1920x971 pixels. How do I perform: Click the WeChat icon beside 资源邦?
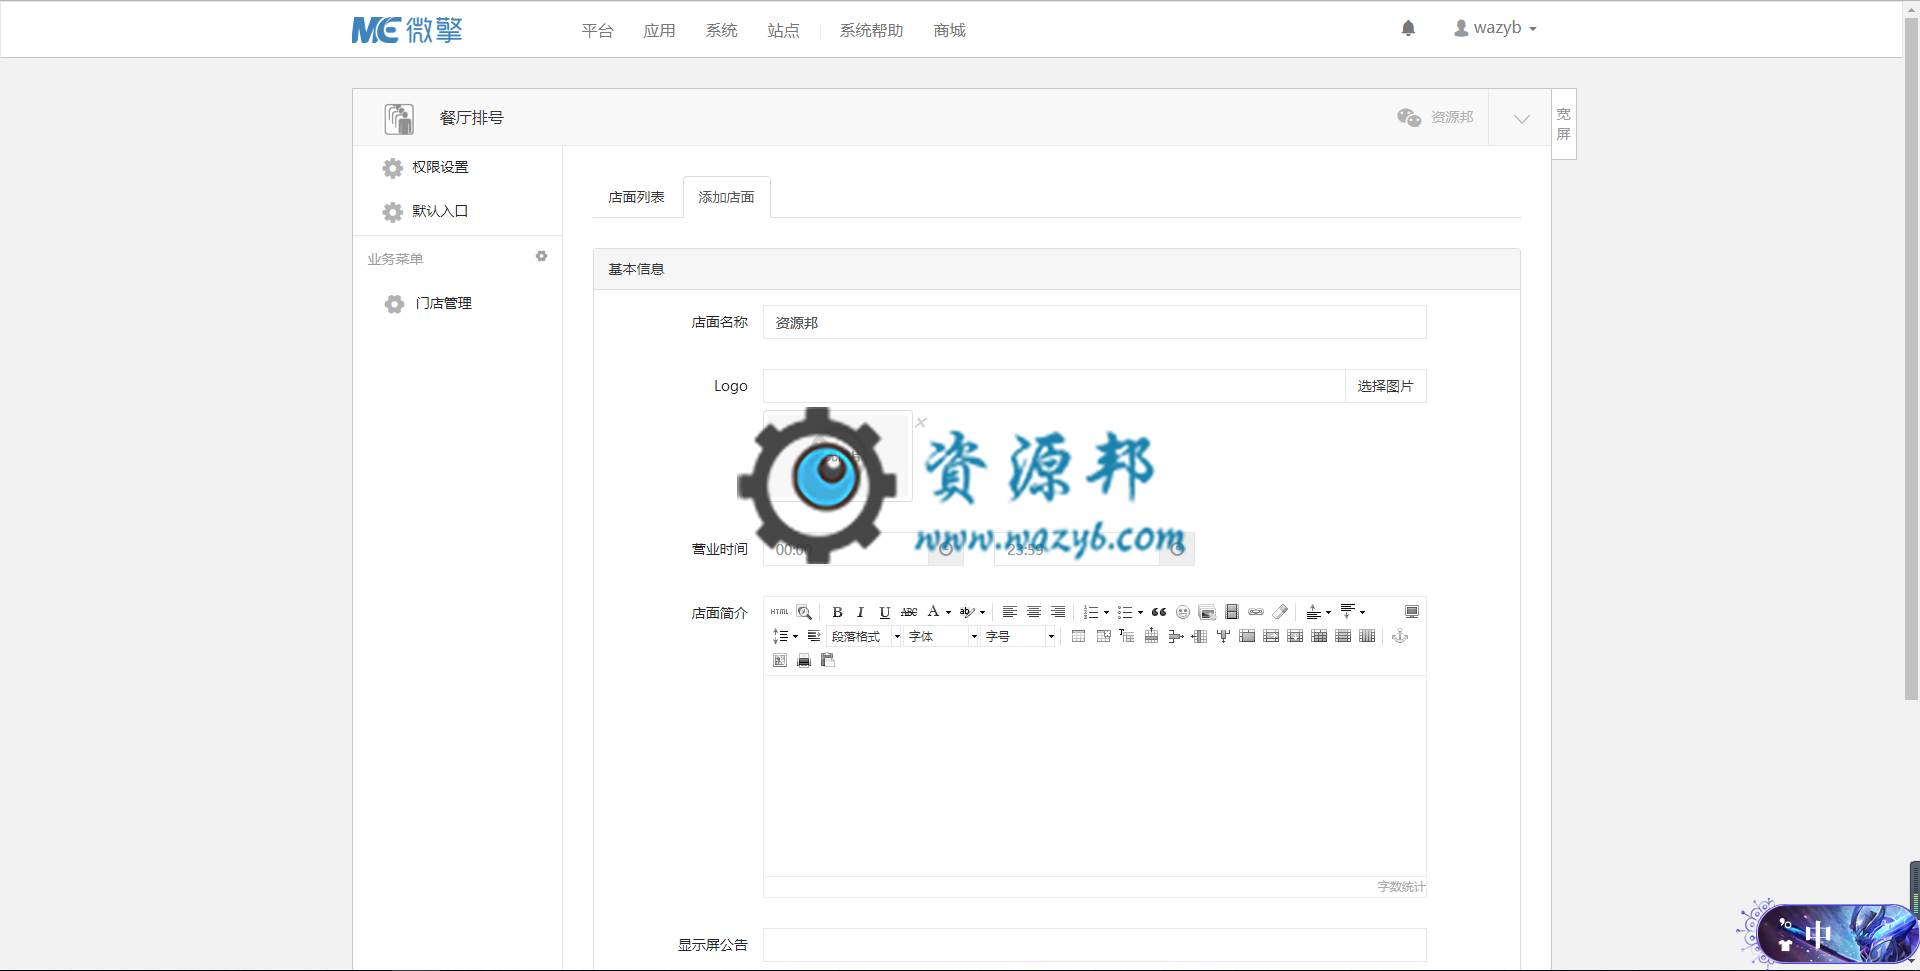[x=1409, y=117]
